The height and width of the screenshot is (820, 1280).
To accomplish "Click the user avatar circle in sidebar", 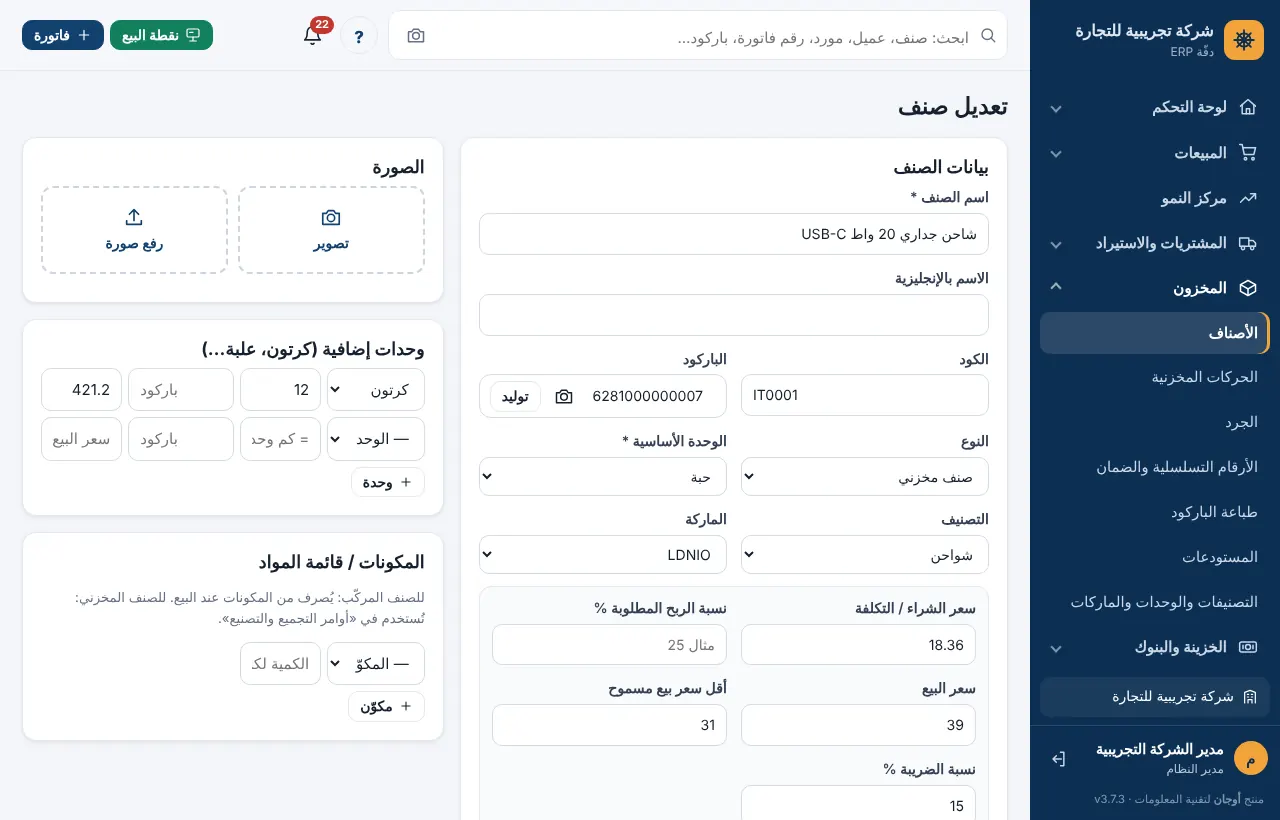I will coord(1250,758).
